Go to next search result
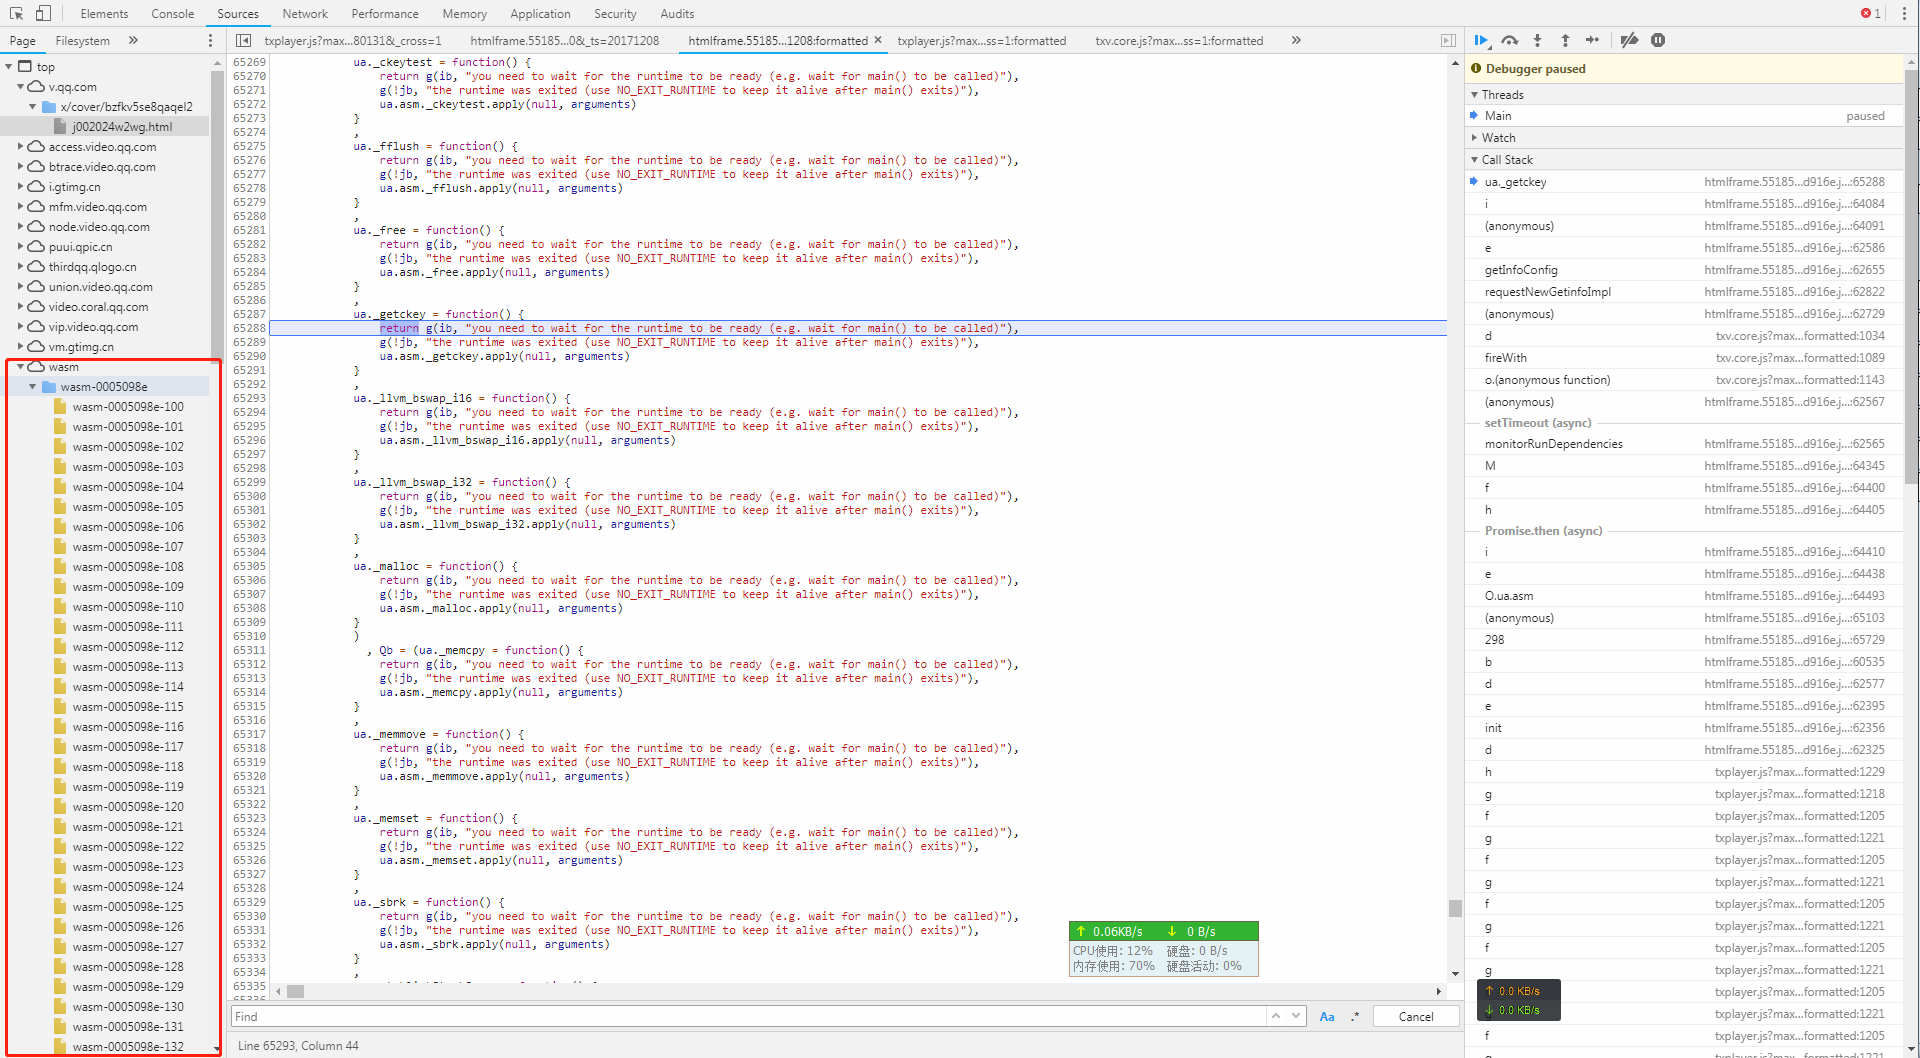The height and width of the screenshot is (1058, 1920). (x=1296, y=1016)
